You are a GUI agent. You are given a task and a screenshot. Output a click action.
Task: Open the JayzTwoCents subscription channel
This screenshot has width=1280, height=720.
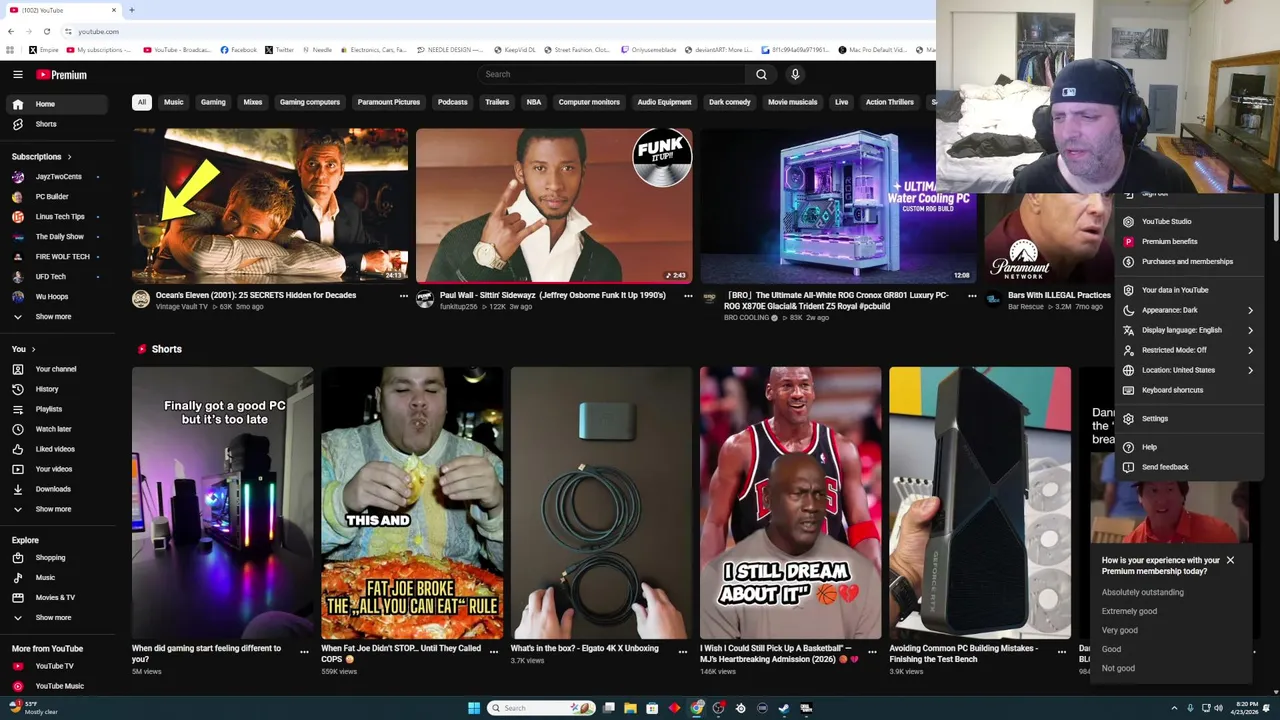coord(56,177)
